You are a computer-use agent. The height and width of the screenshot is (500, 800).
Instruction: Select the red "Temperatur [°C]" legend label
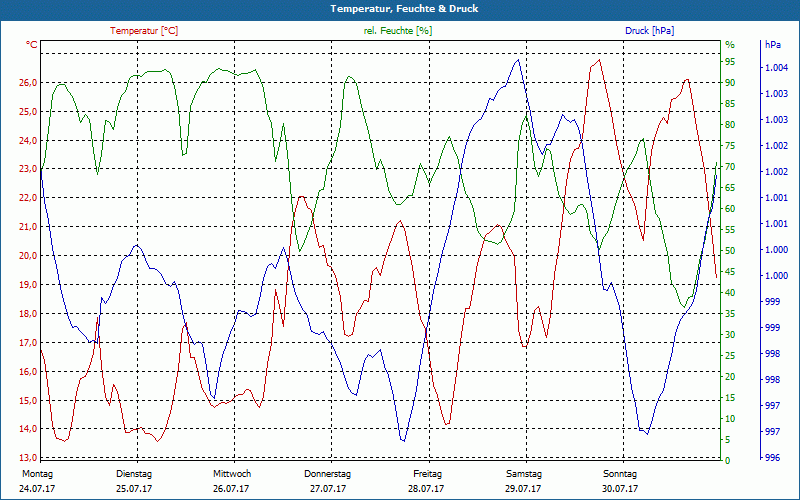pos(144,31)
